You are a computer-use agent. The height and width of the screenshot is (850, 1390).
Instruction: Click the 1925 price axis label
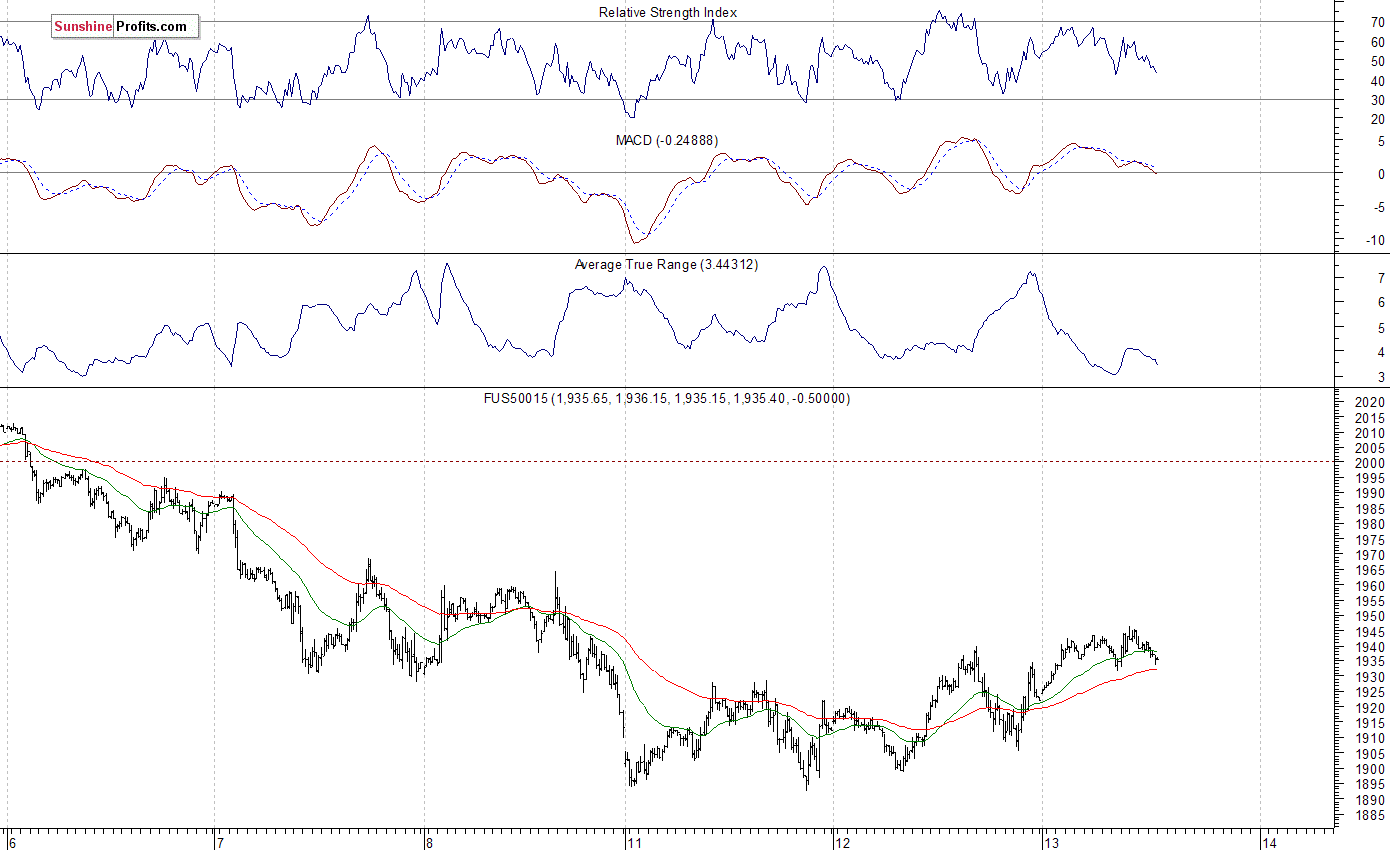click(x=1369, y=693)
